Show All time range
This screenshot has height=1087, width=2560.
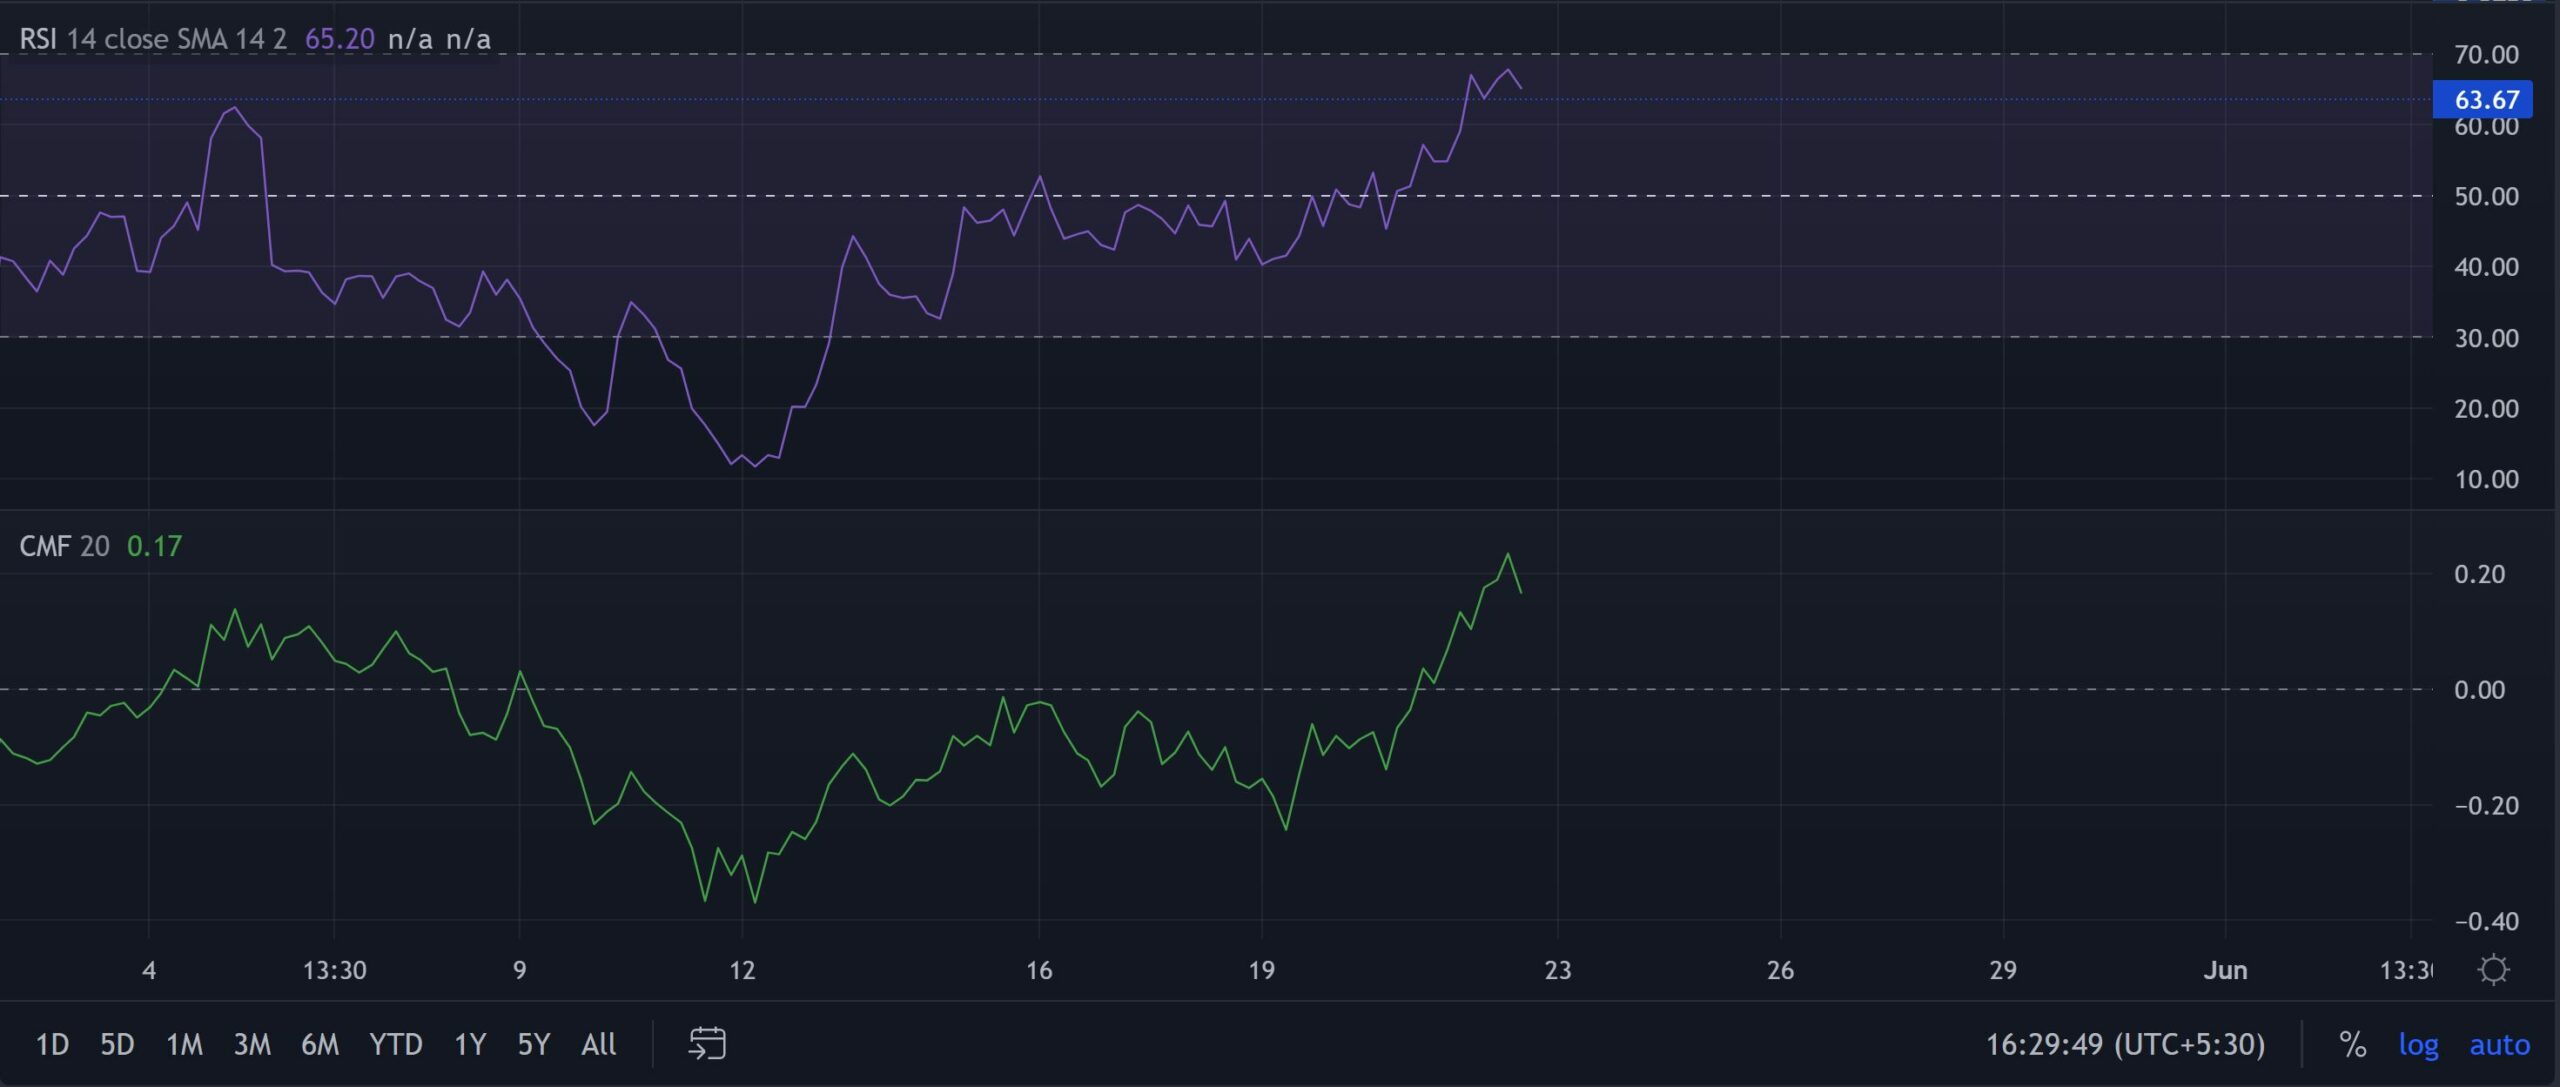(x=598, y=1044)
